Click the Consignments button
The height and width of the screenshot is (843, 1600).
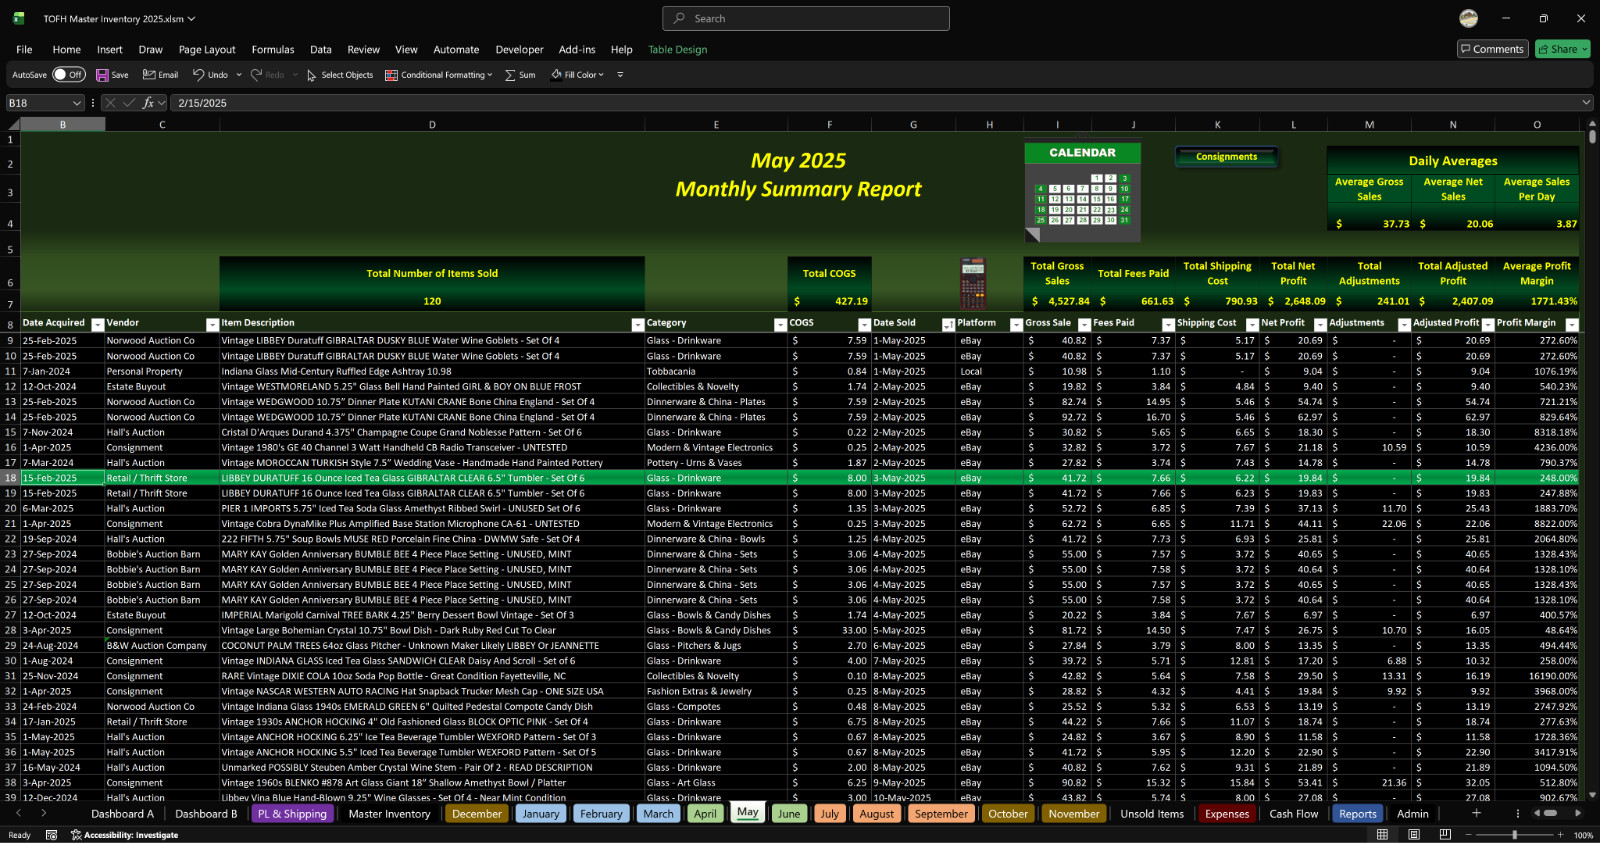click(1226, 157)
